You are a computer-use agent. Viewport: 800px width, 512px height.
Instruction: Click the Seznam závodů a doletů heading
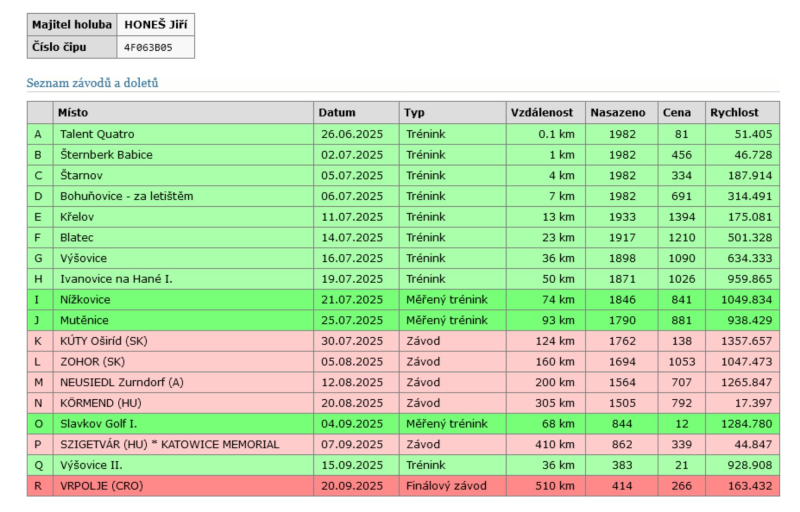coord(92,83)
